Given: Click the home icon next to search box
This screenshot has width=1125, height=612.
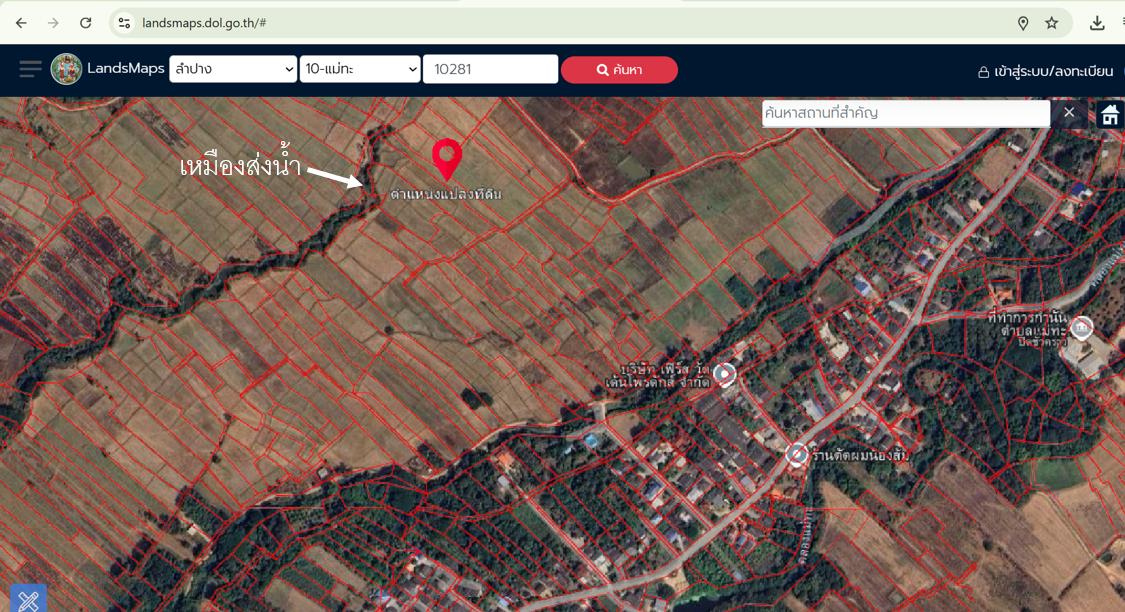Looking at the screenshot, I should tap(1110, 113).
